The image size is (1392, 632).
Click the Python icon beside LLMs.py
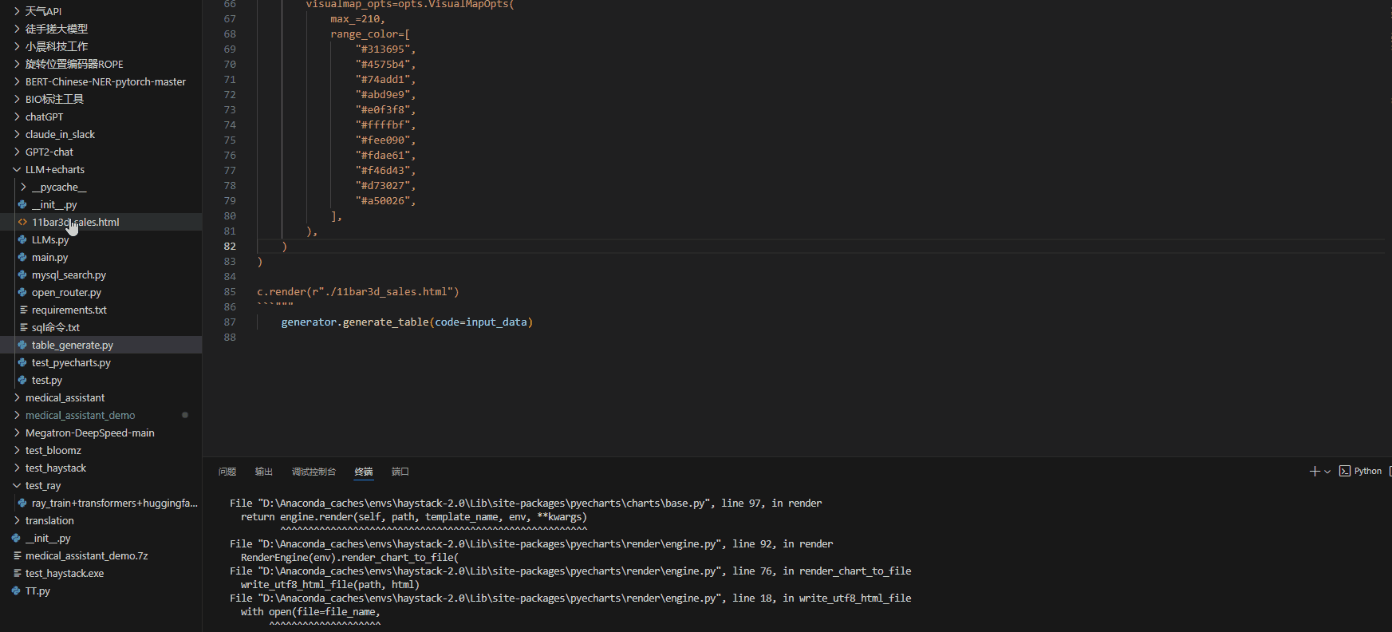tap(23, 240)
